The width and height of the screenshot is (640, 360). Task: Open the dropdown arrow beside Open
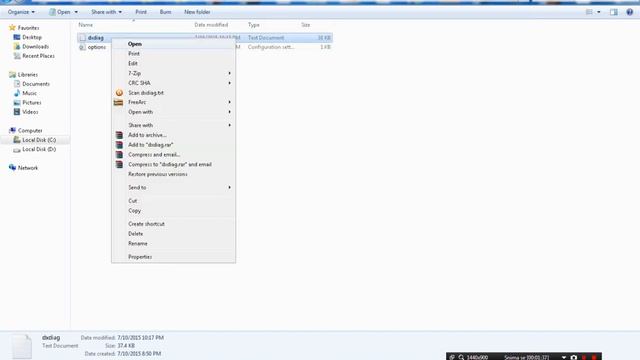(76, 12)
